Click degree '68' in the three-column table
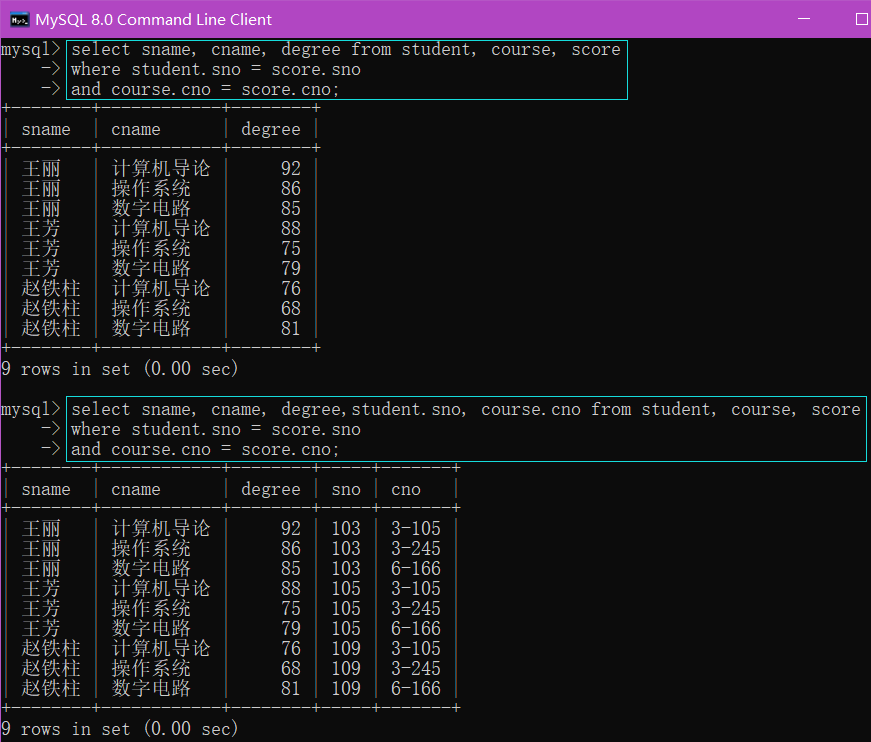This screenshot has width=871, height=742. coord(291,308)
